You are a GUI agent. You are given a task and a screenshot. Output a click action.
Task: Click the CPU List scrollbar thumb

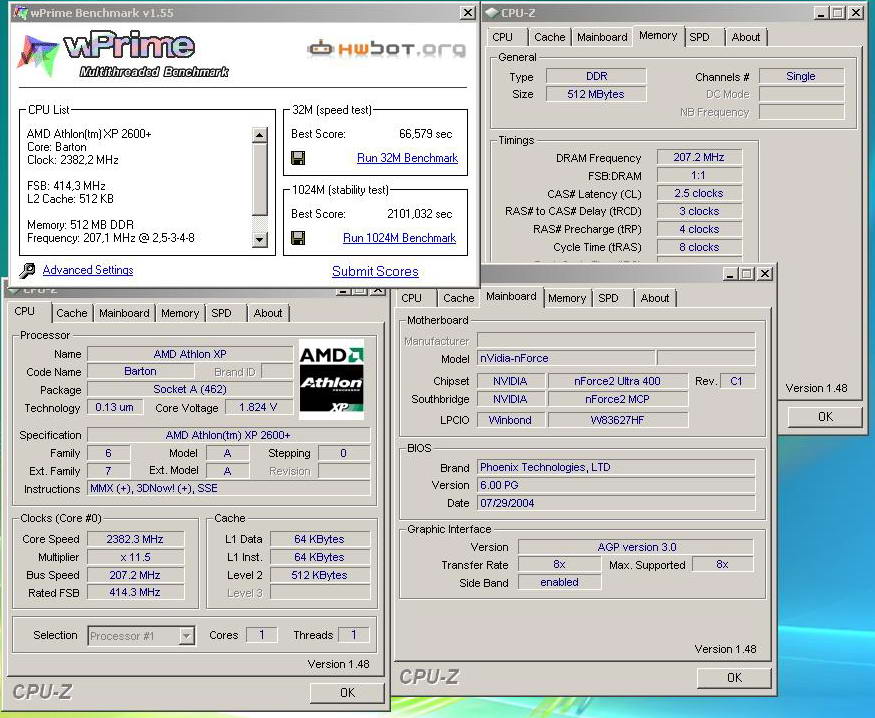[259, 180]
